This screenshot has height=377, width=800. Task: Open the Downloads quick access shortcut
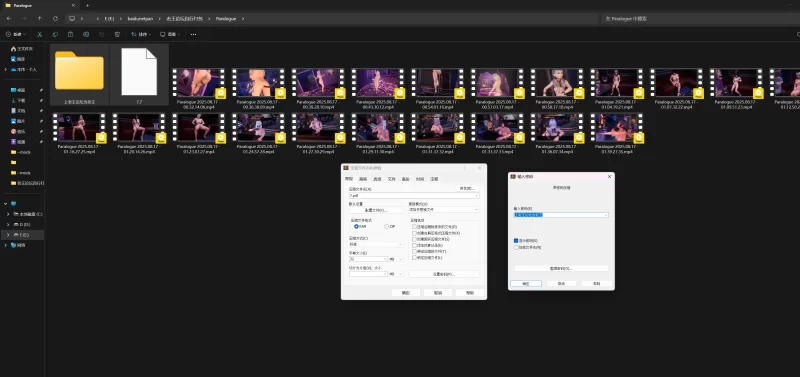point(18,100)
